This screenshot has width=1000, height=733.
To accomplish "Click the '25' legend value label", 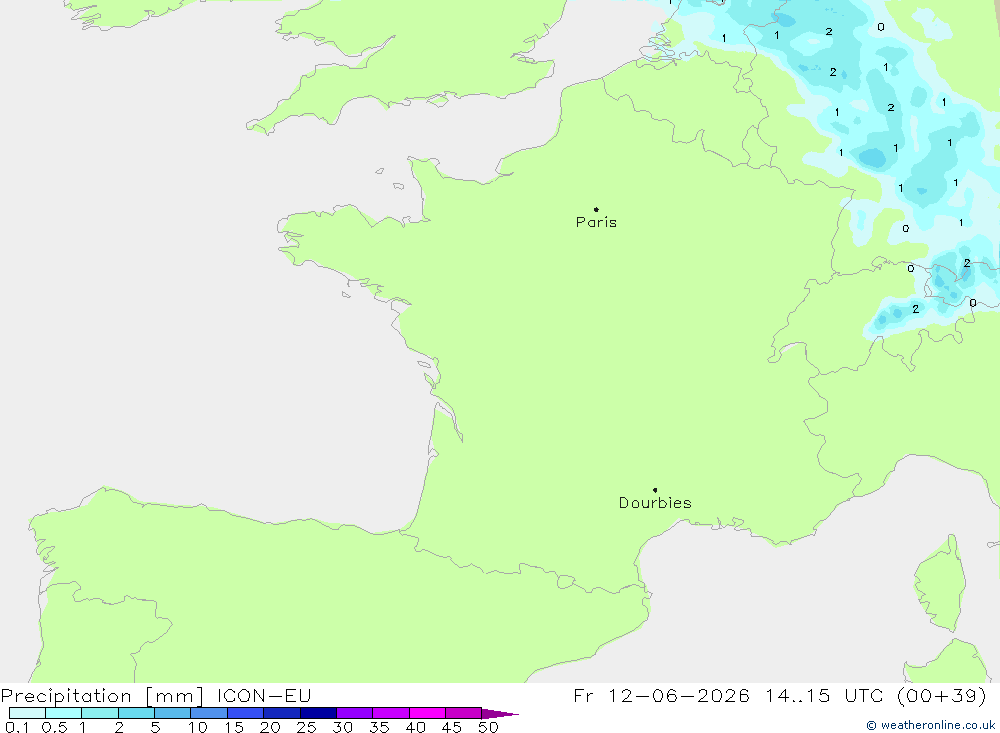I will pyautogui.click(x=306, y=727).
